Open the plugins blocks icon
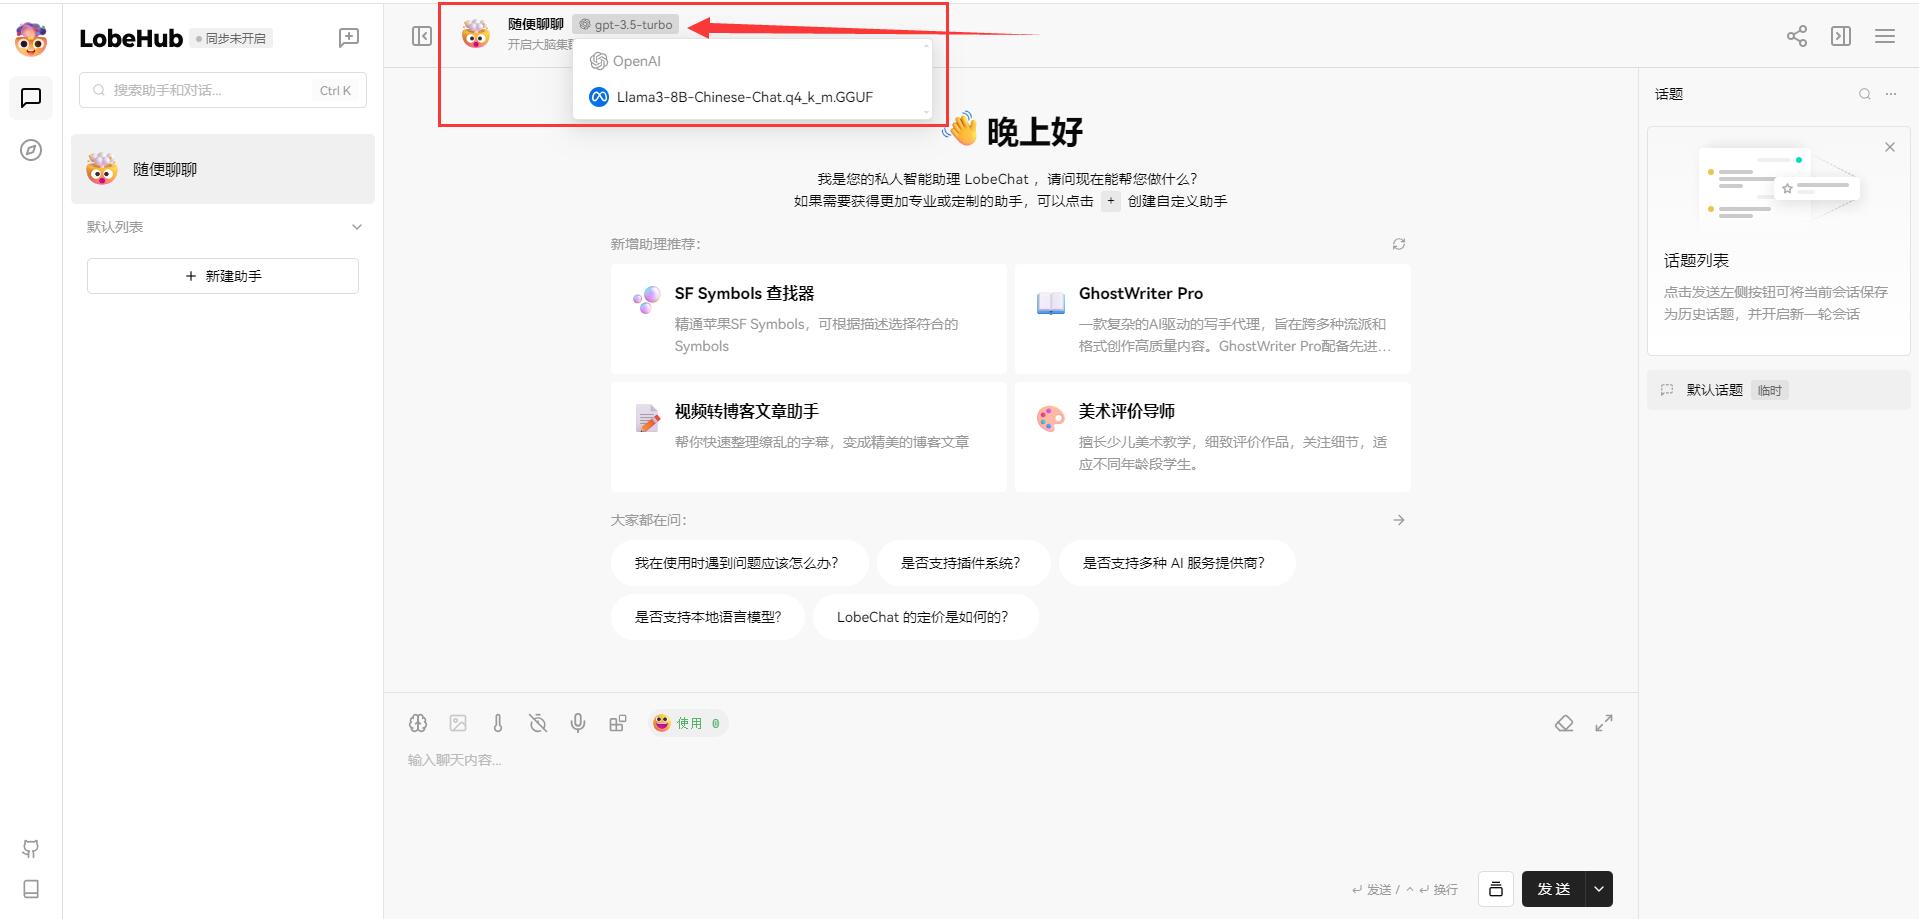Screen dimensions: 1919x919 618,723
